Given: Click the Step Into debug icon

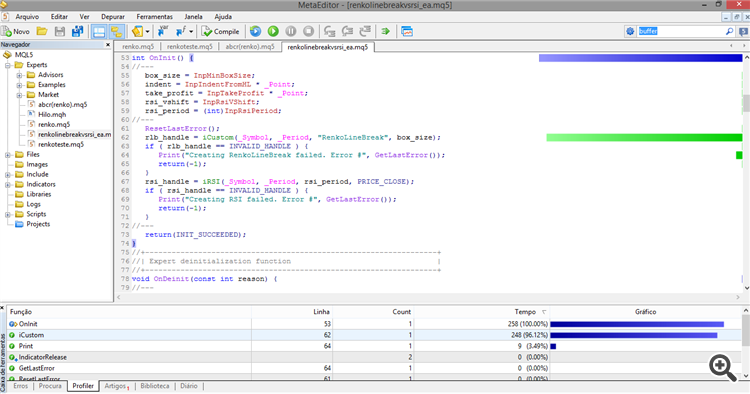Looking at the screenshot, I should click(330, 32).
